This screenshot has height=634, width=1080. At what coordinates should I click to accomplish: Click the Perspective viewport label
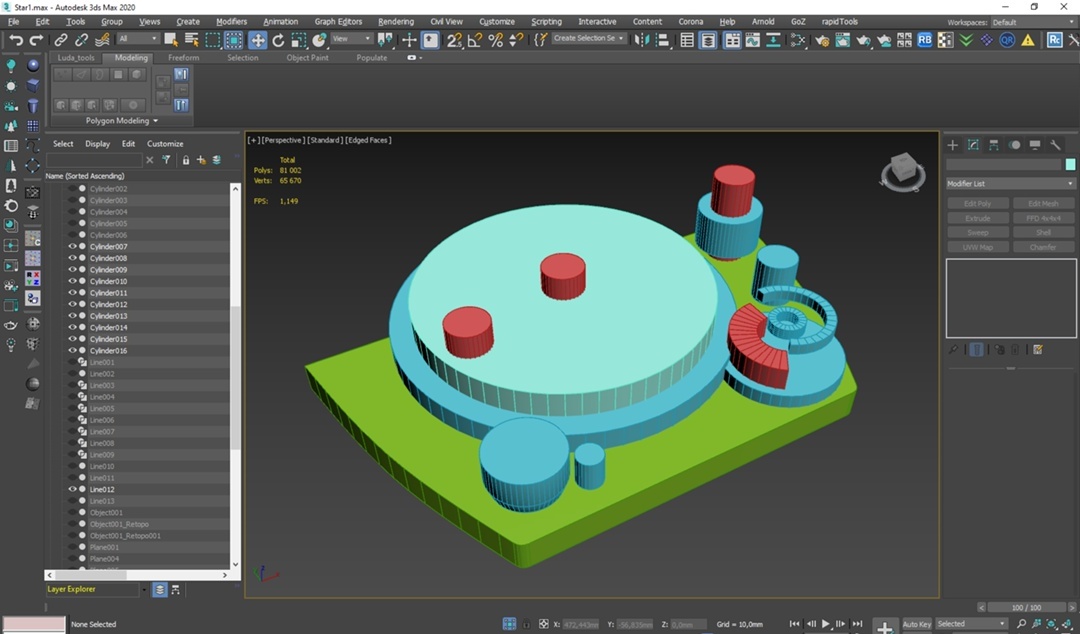pyautogui.click(x=283, y=141)
